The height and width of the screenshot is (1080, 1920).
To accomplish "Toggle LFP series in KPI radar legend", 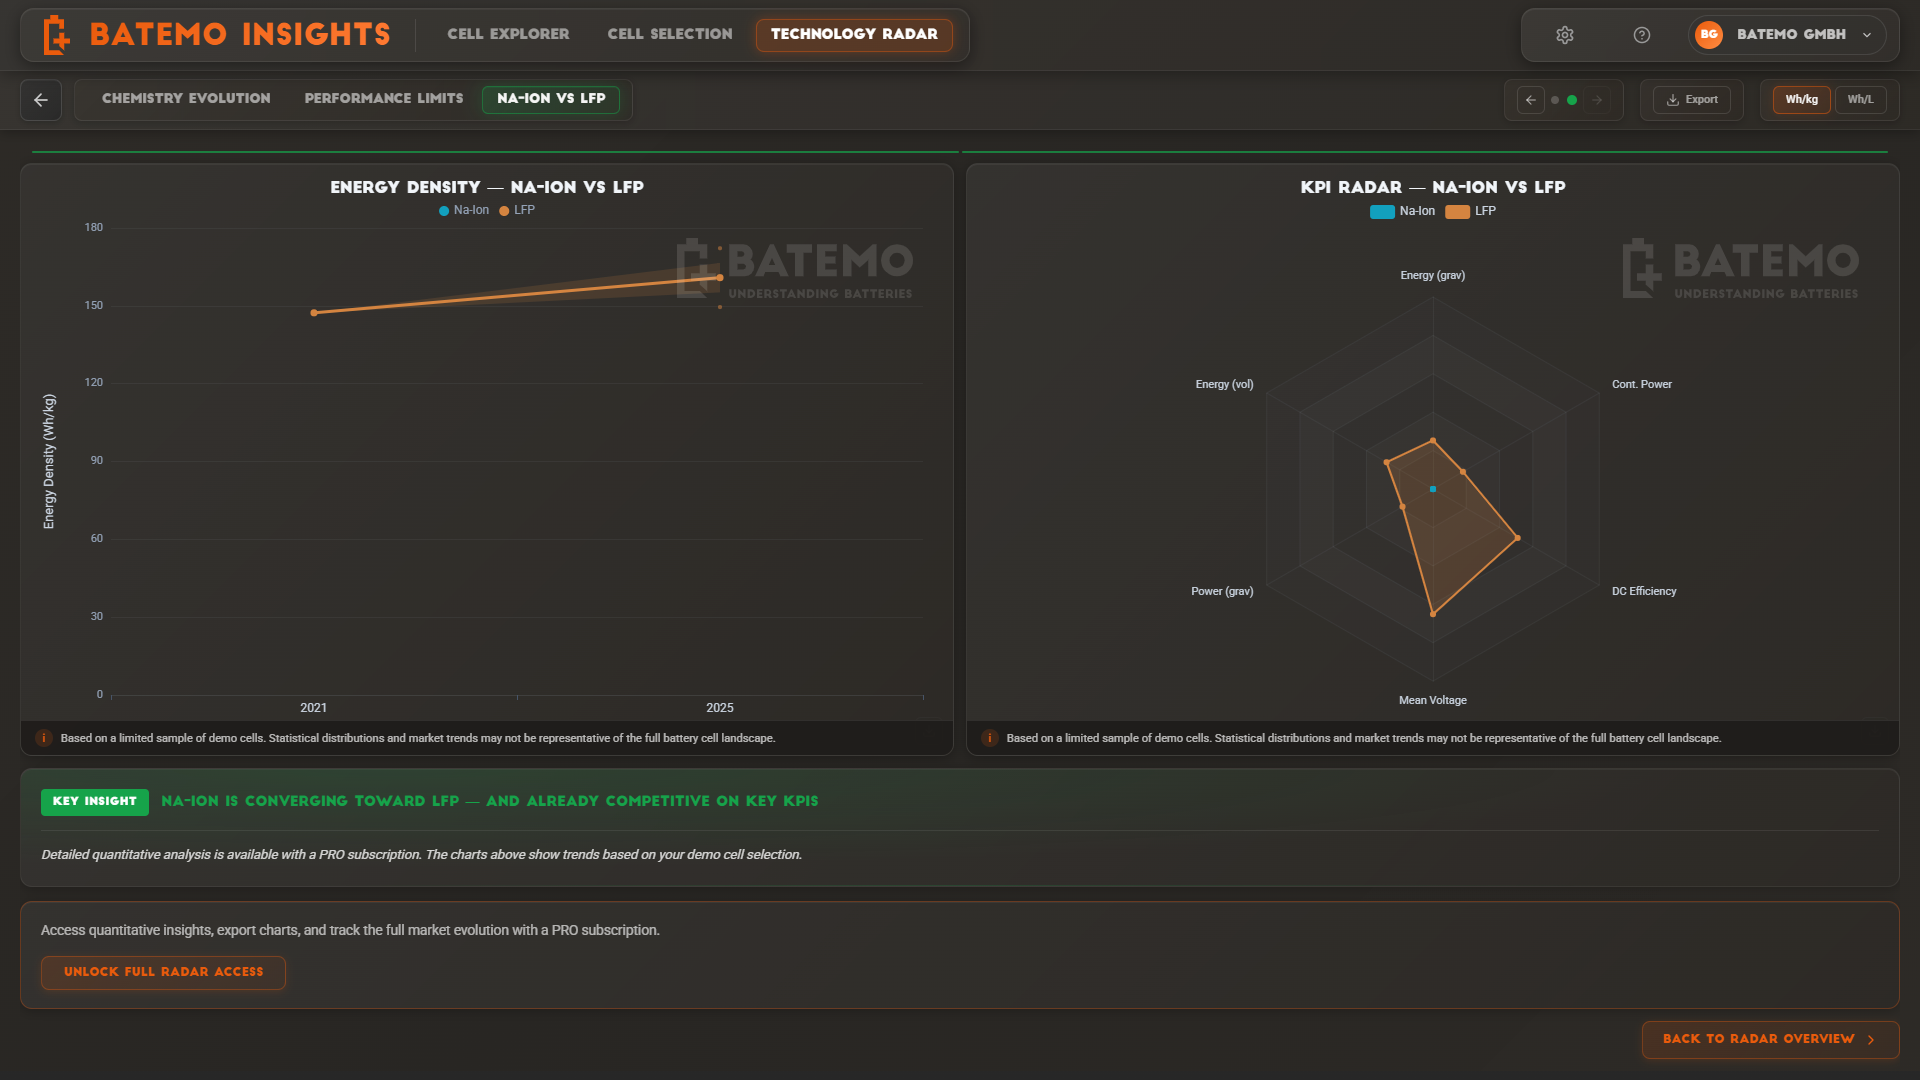I will pyautogui.click(x=1471, y=211).
